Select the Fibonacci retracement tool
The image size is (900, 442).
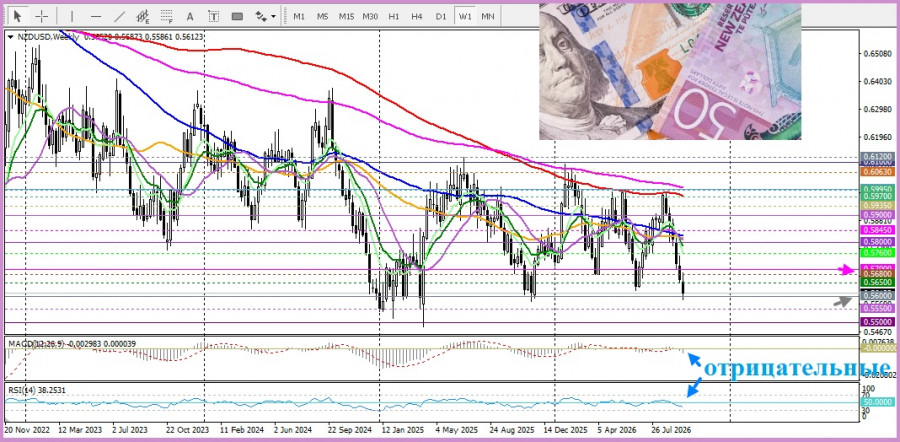[x=166, y=16]
